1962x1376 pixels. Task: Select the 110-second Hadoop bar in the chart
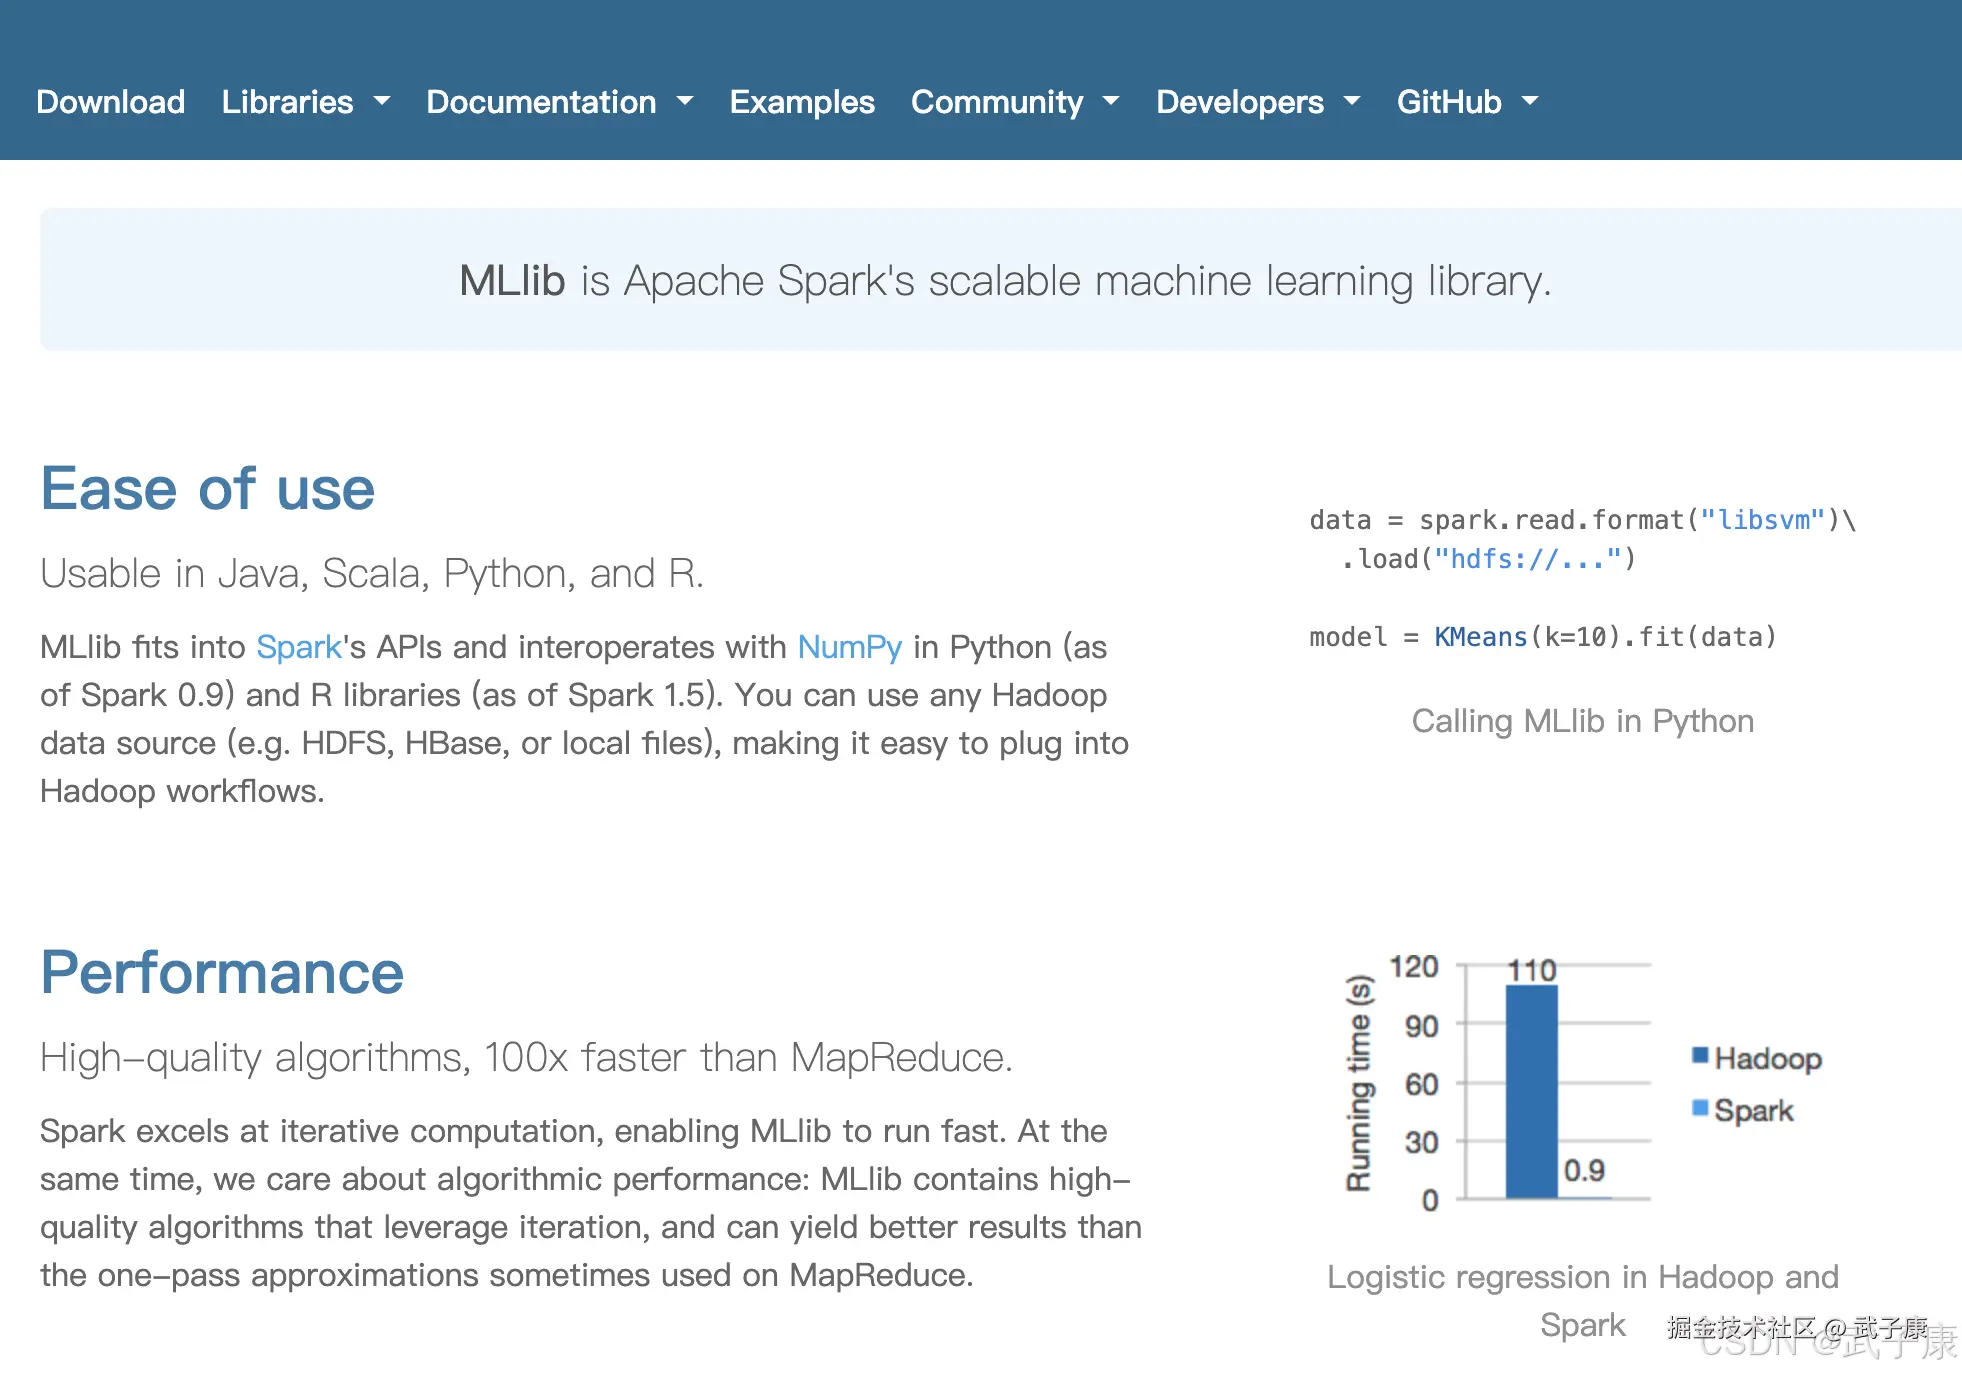click(1530, 1090)
